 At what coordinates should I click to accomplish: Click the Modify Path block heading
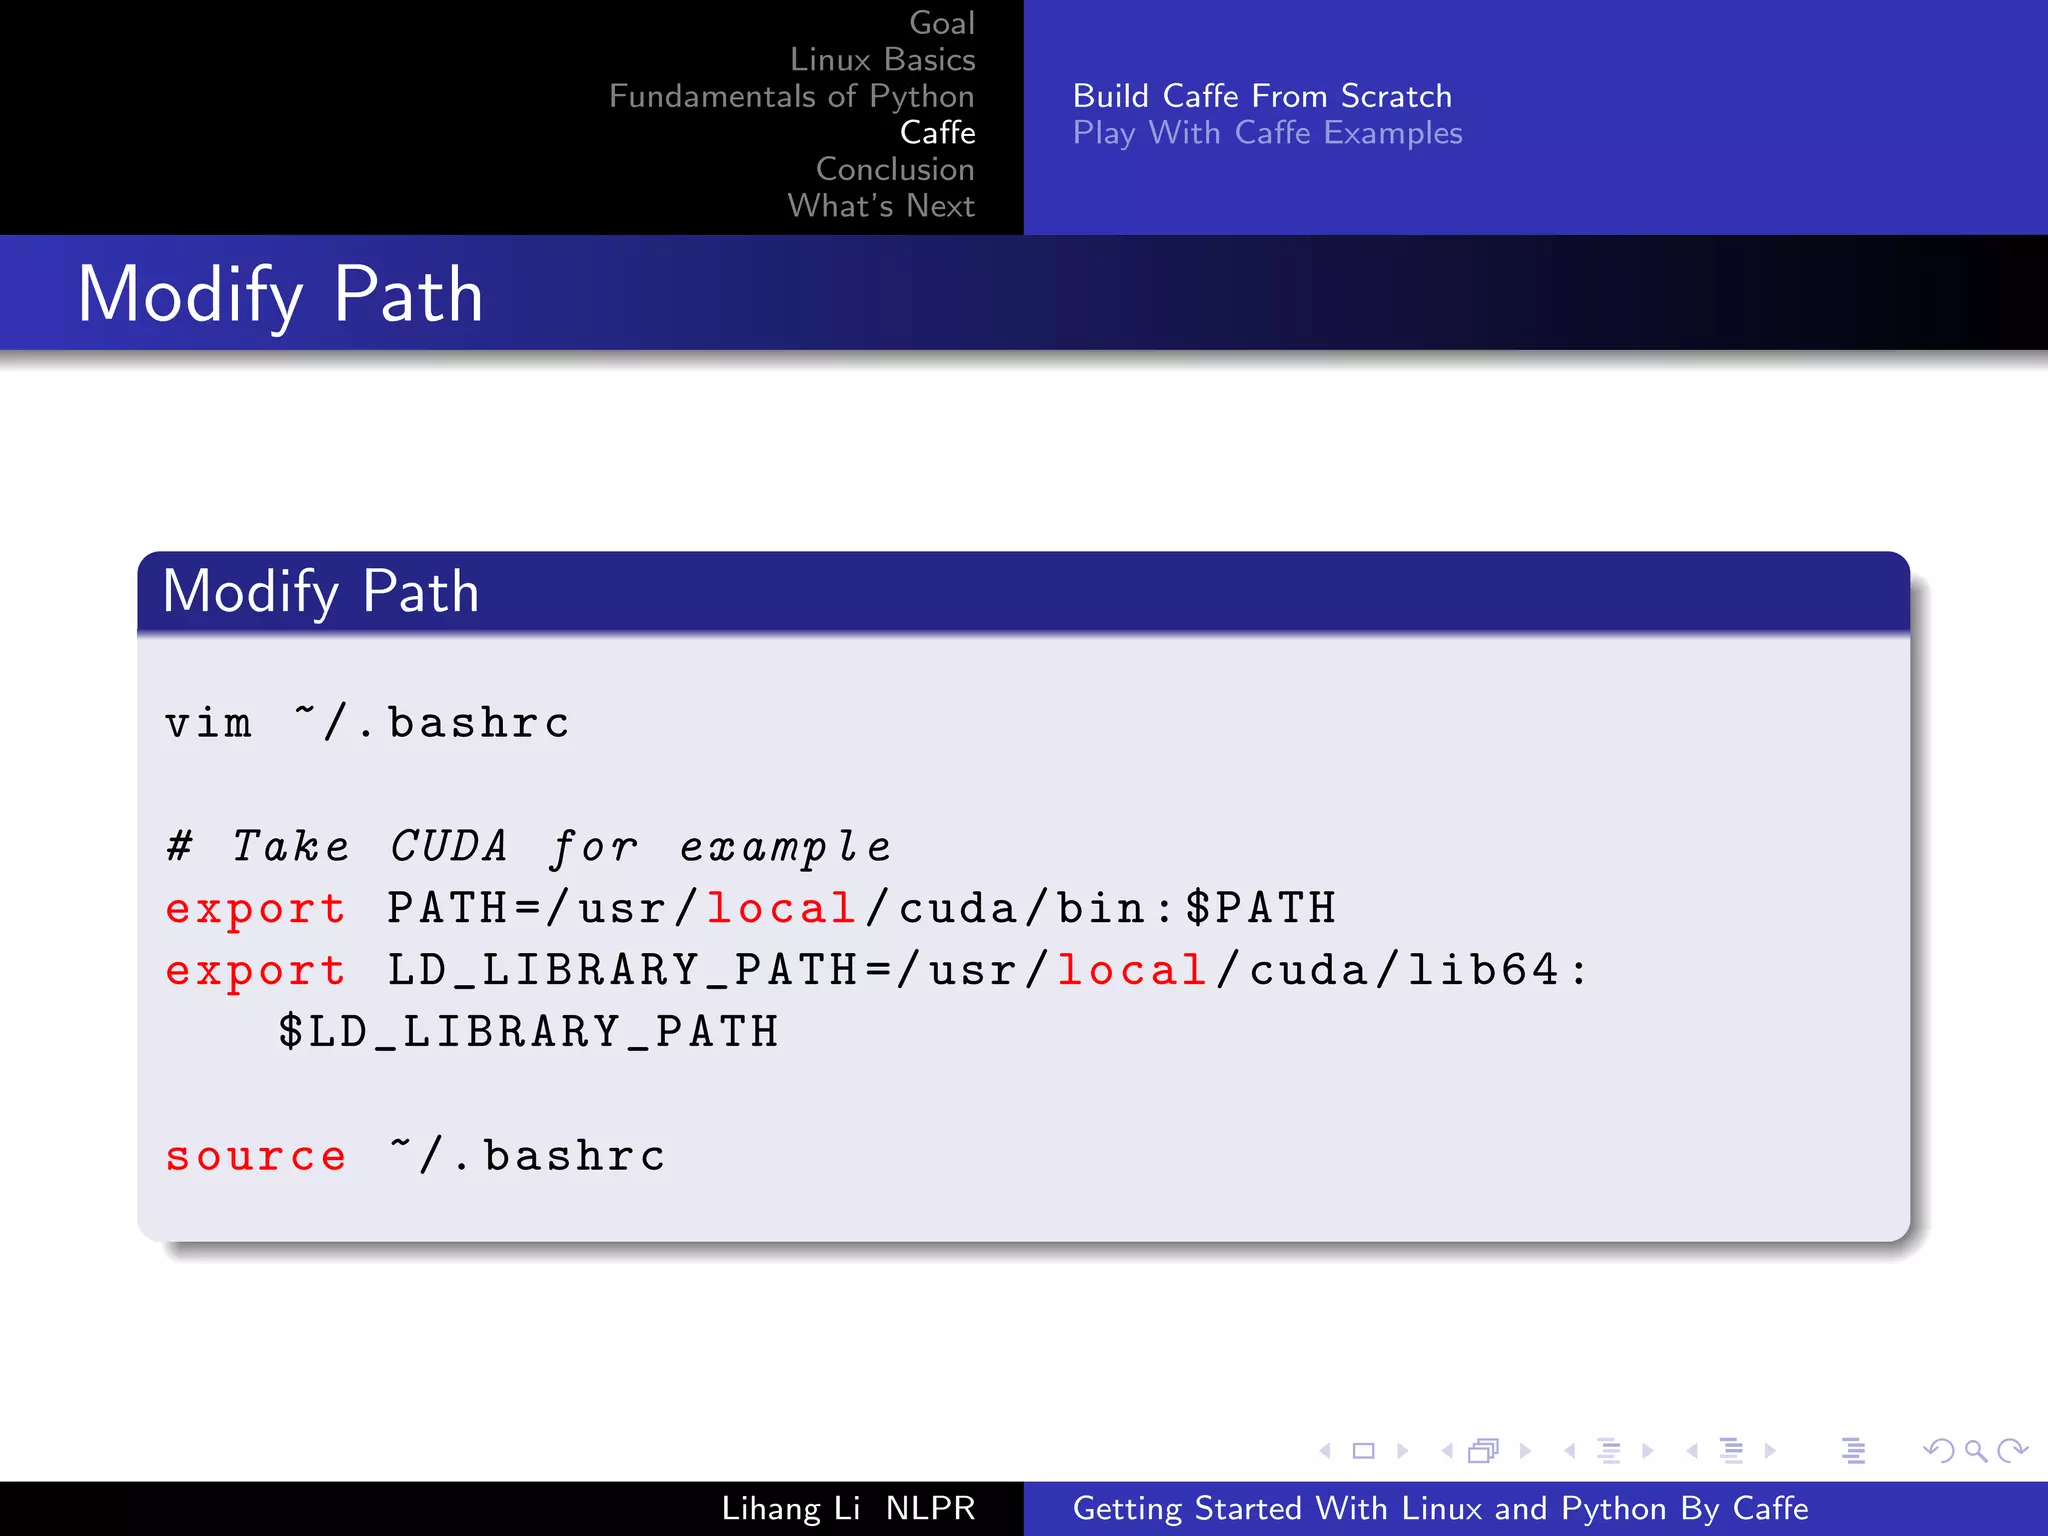321,591
